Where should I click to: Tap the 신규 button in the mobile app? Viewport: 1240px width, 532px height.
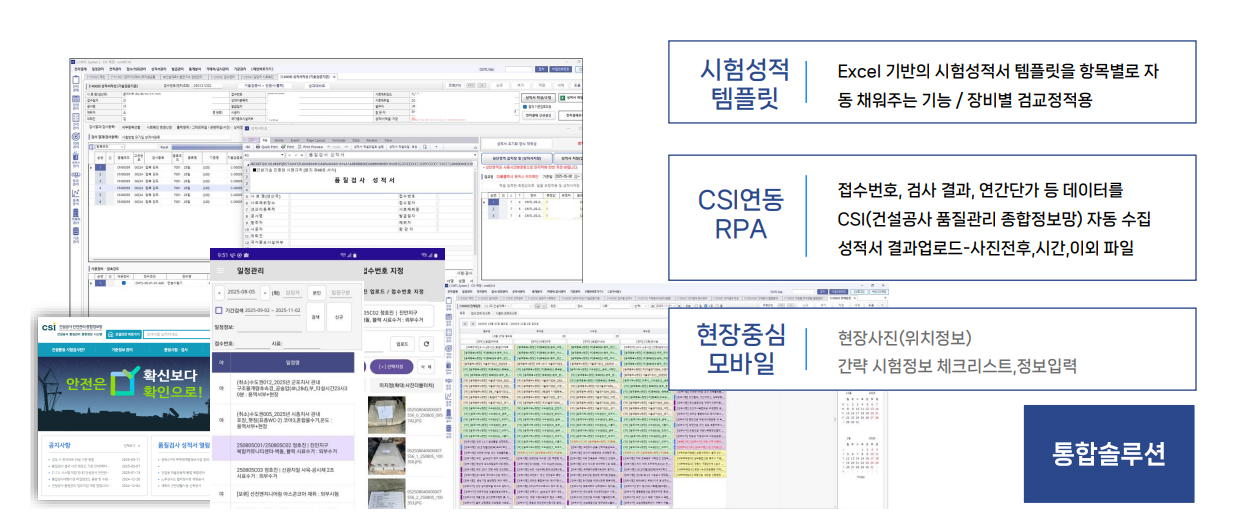pyautogui.click(x=339, y=317)
